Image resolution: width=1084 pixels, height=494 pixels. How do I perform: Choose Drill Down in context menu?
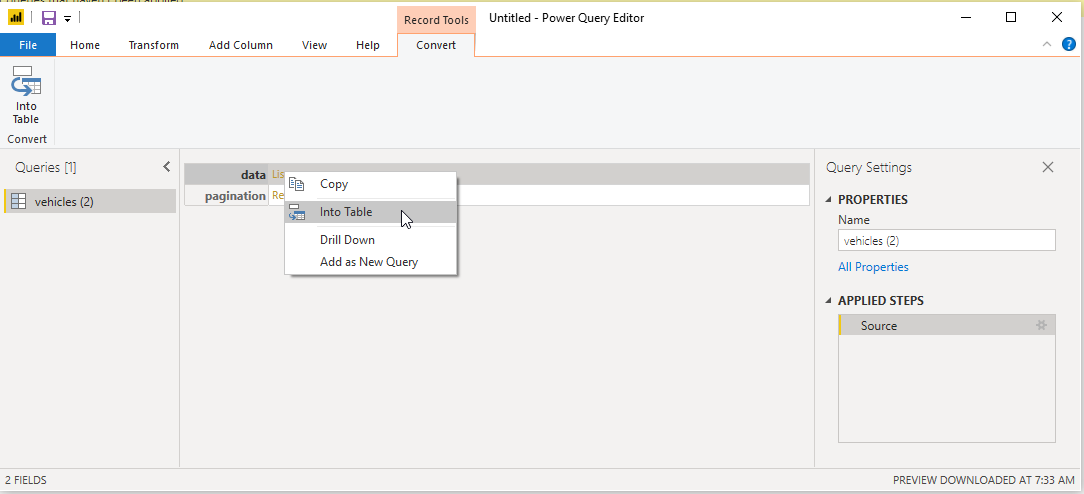click(x=371, y=240)
